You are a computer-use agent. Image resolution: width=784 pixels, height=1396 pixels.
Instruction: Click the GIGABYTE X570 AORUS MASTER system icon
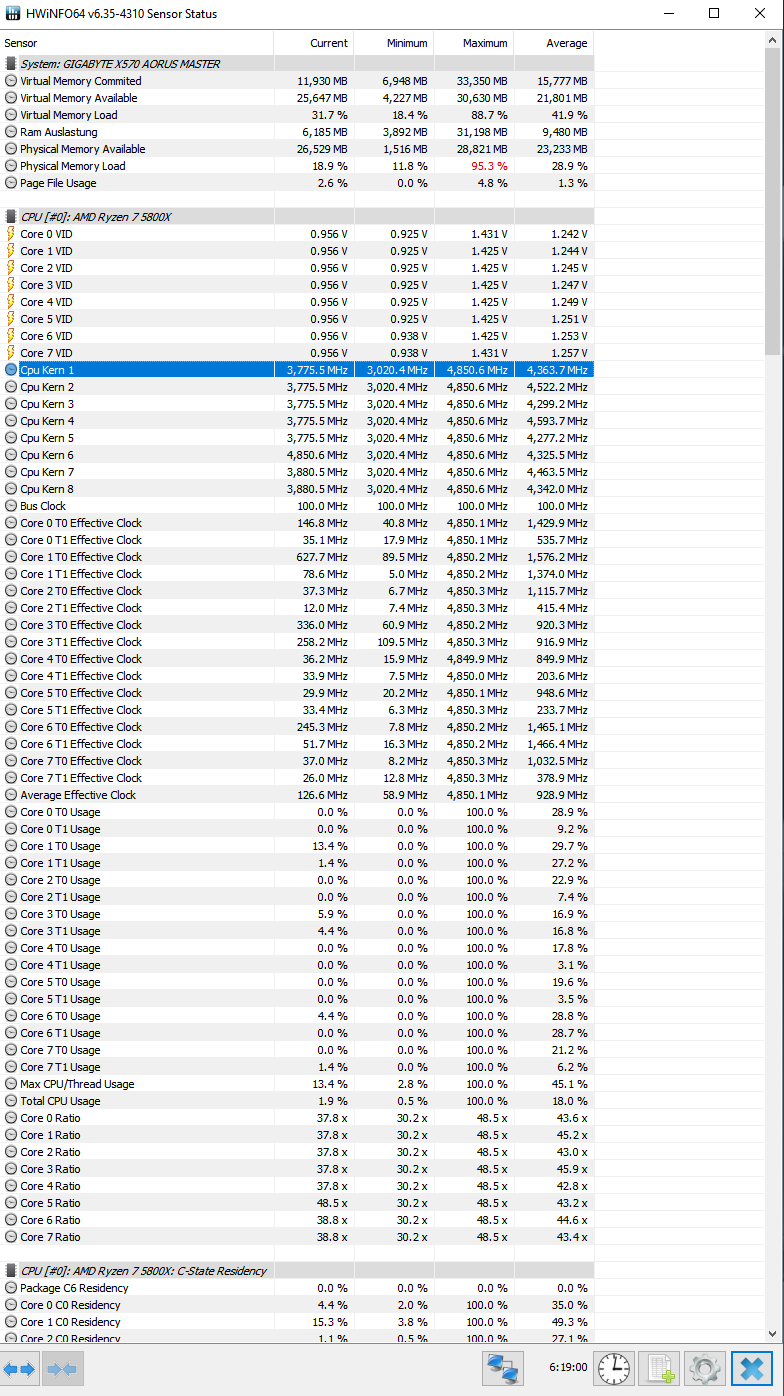click(11, 64)
